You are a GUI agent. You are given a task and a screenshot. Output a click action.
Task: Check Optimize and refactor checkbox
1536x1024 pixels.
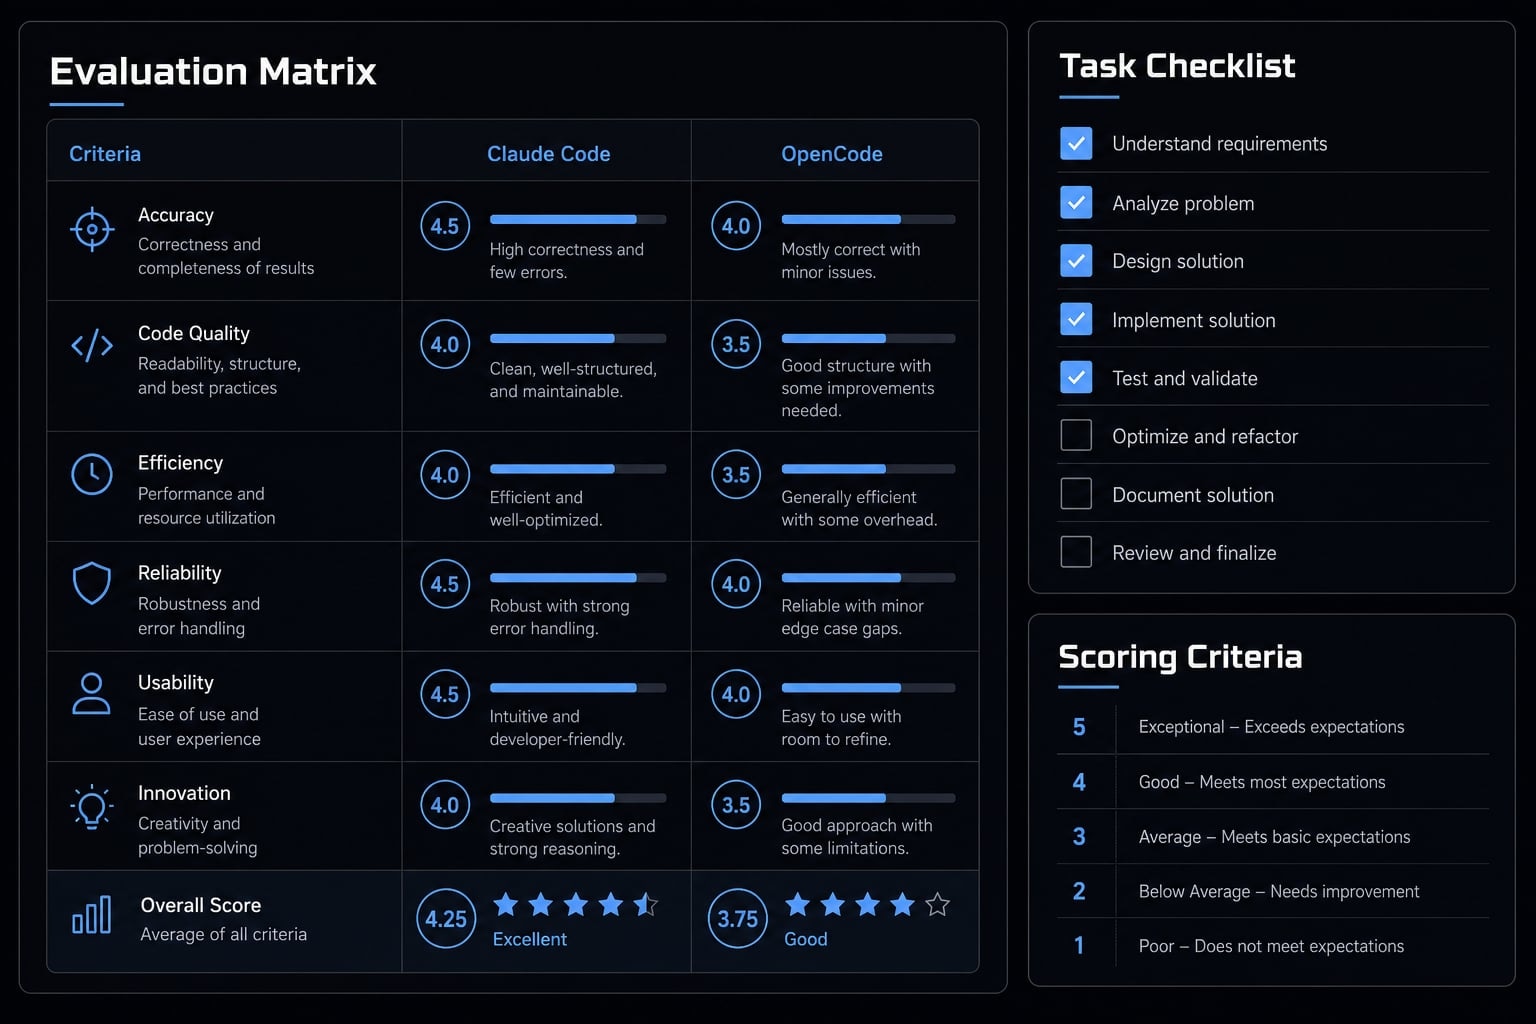coord(1076,436)
